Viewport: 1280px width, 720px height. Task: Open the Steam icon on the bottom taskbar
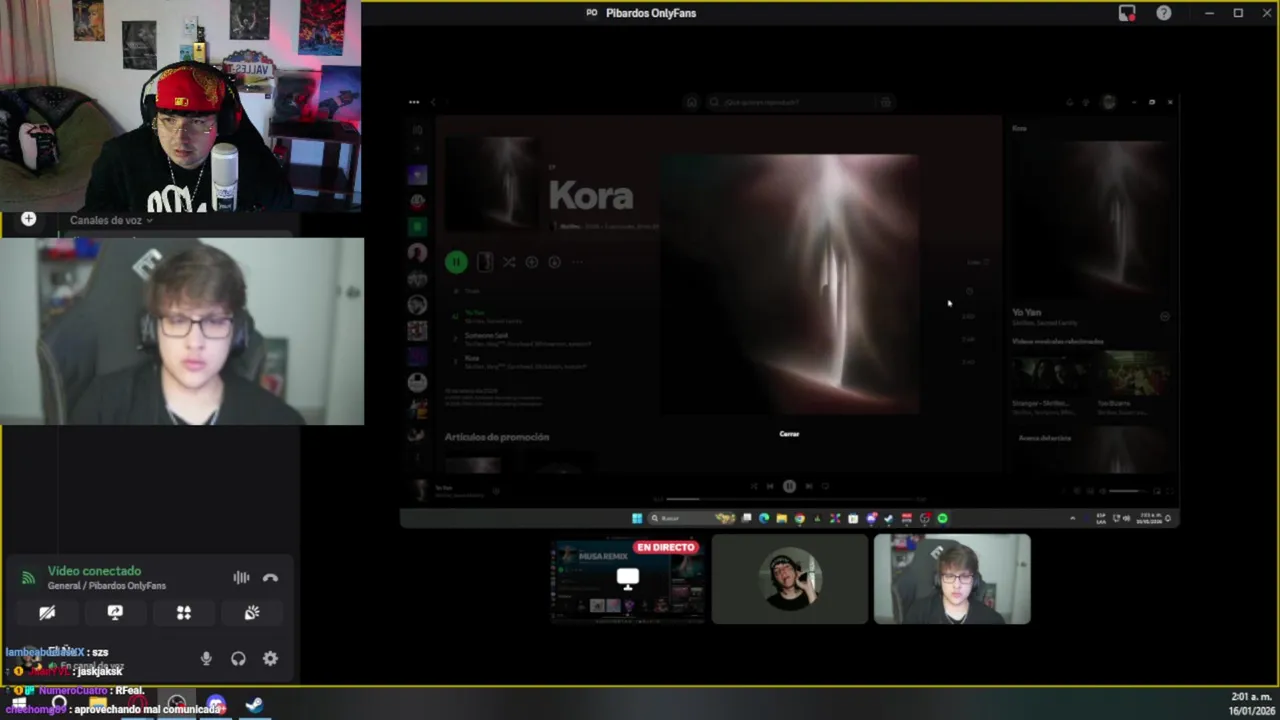254,705
